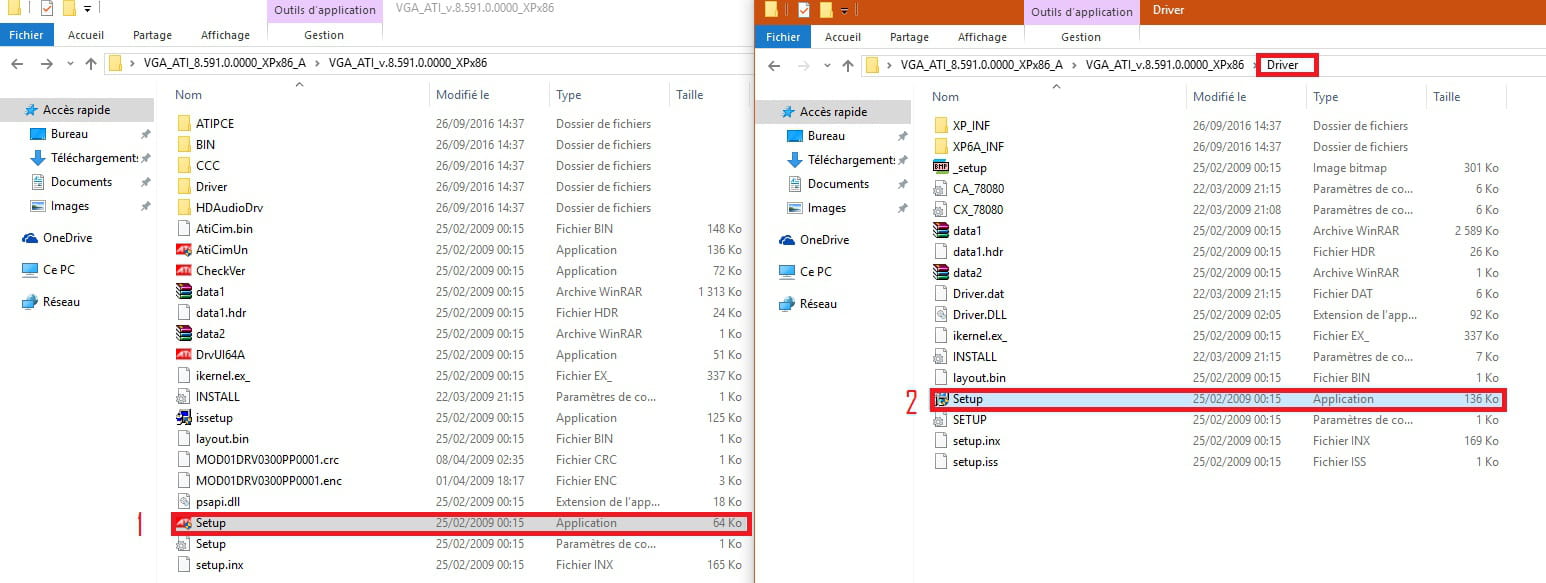Go back in the Driver window

(776, 66)
